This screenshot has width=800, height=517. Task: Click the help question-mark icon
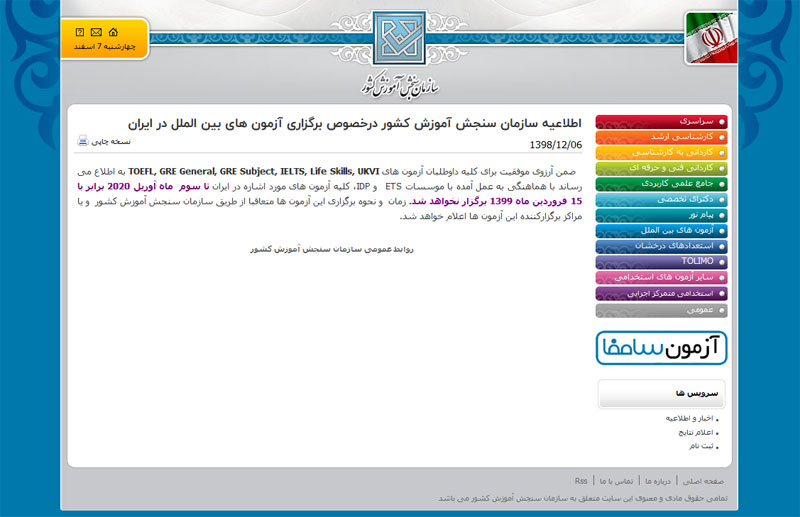pyautogui.click(x=80, y=32)
